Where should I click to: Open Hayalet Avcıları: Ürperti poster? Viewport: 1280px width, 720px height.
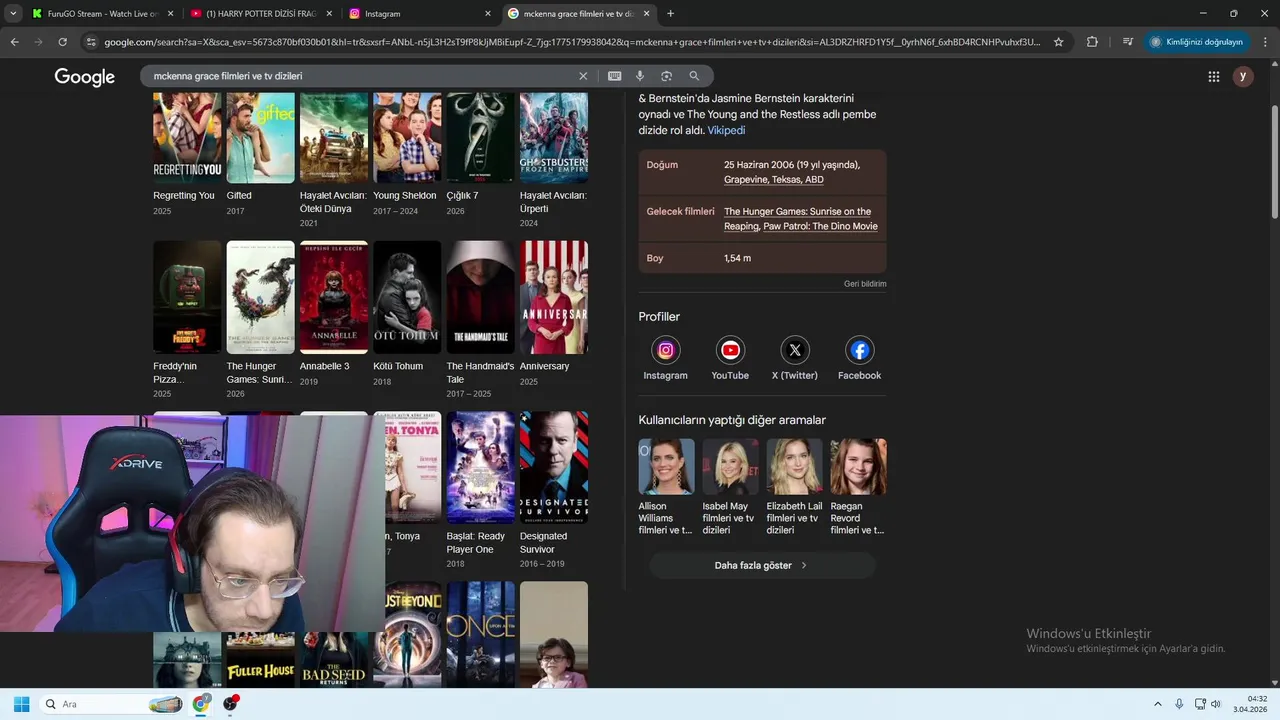click(x=553, y=138)
